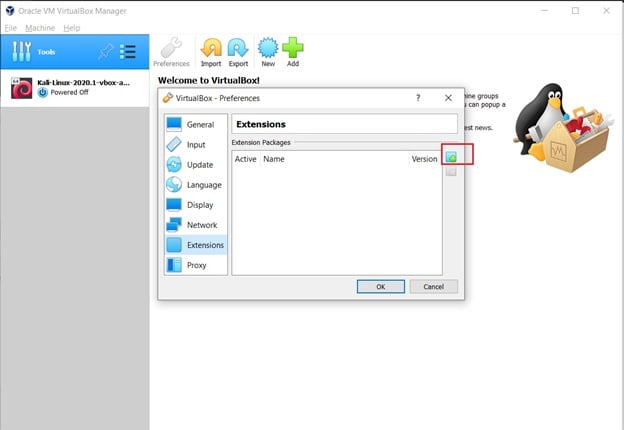This screenshot has width=624, height=430.
Task: Click the Preferences toolbar icon
Action: coord(171,52)
